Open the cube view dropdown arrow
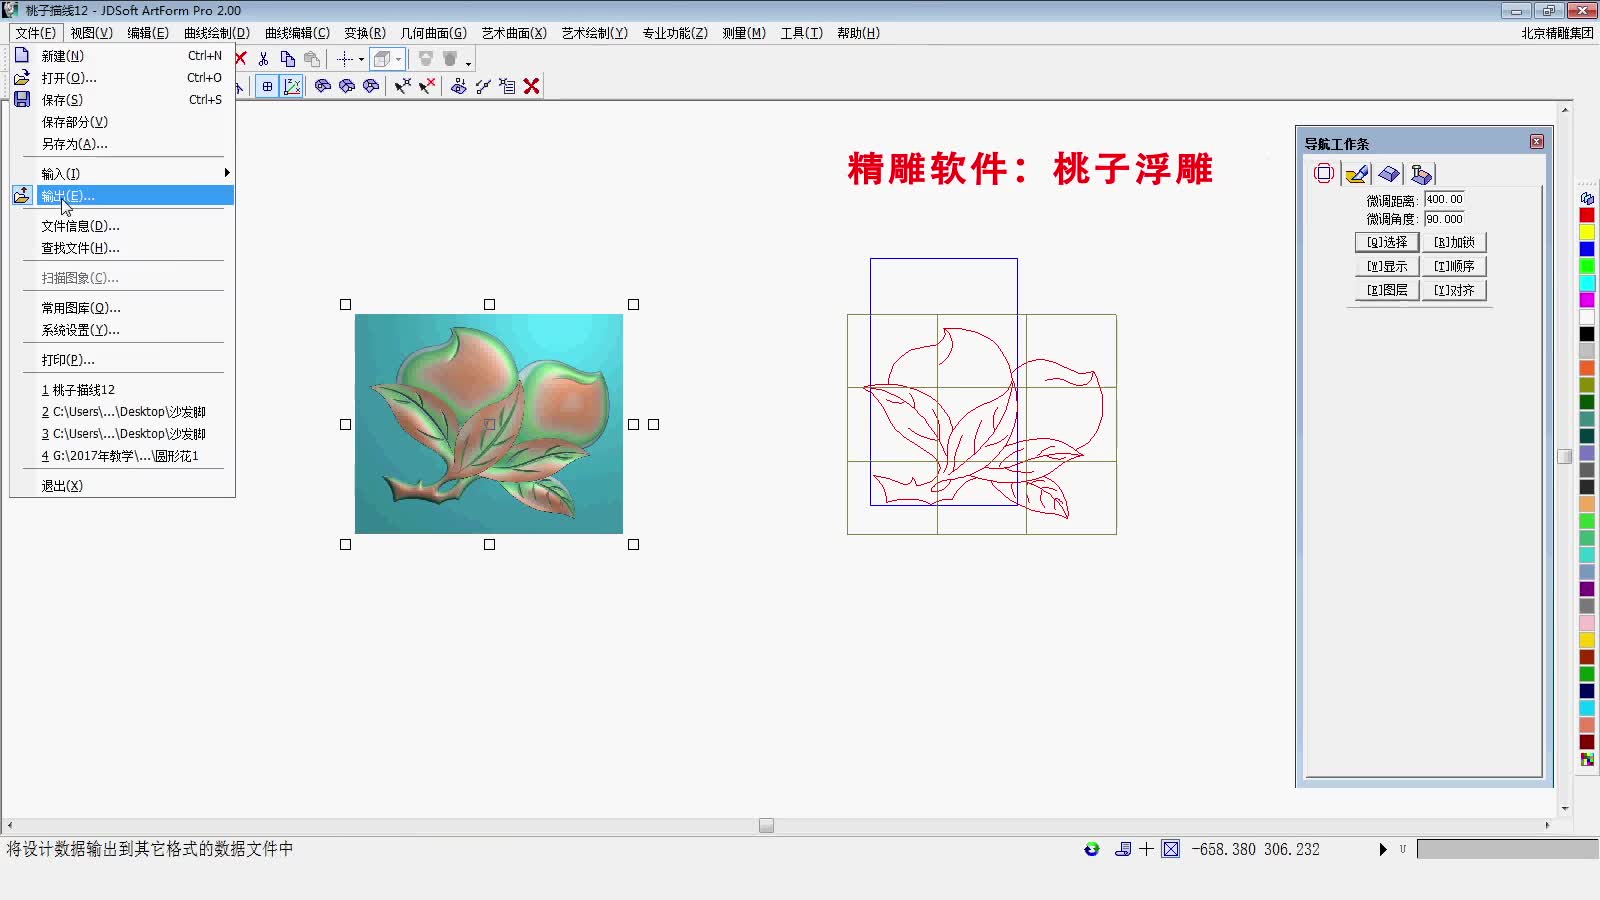Viewport: 1600px width, 900px height. pos(398,59)
